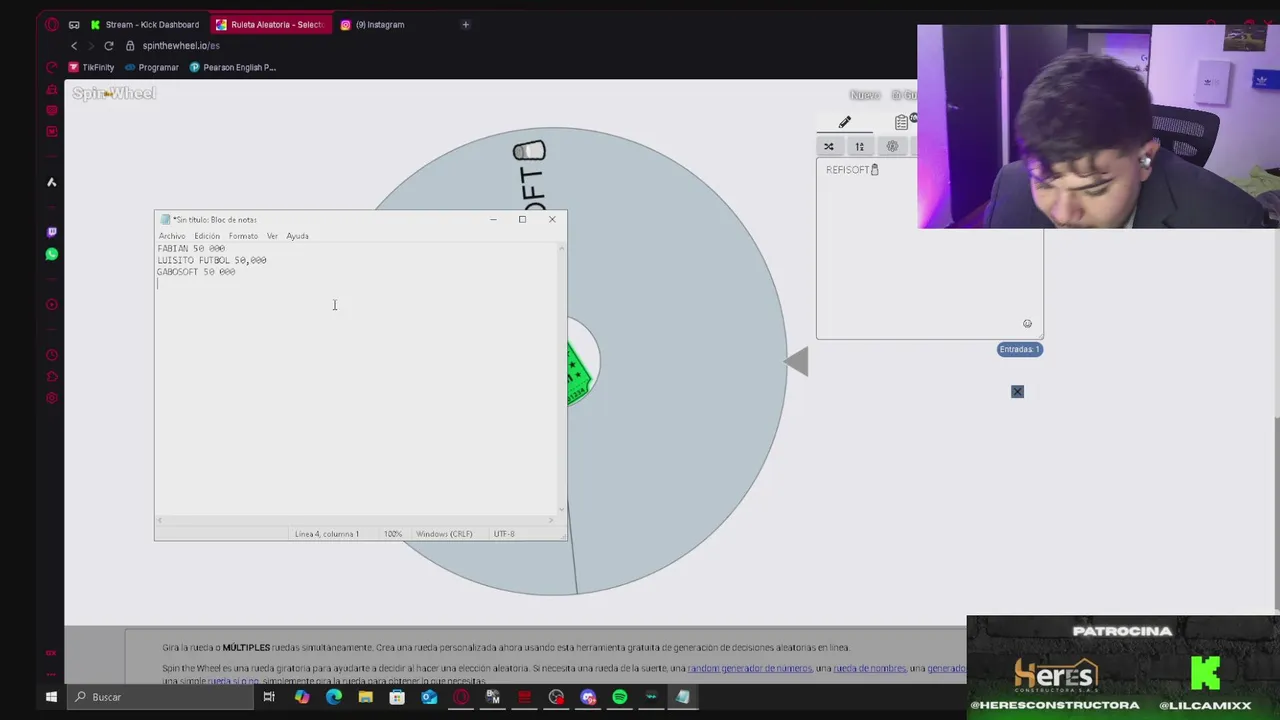Close the ad with the X button
This screenshot has height=720, width=1280.
coord(1017,391)
